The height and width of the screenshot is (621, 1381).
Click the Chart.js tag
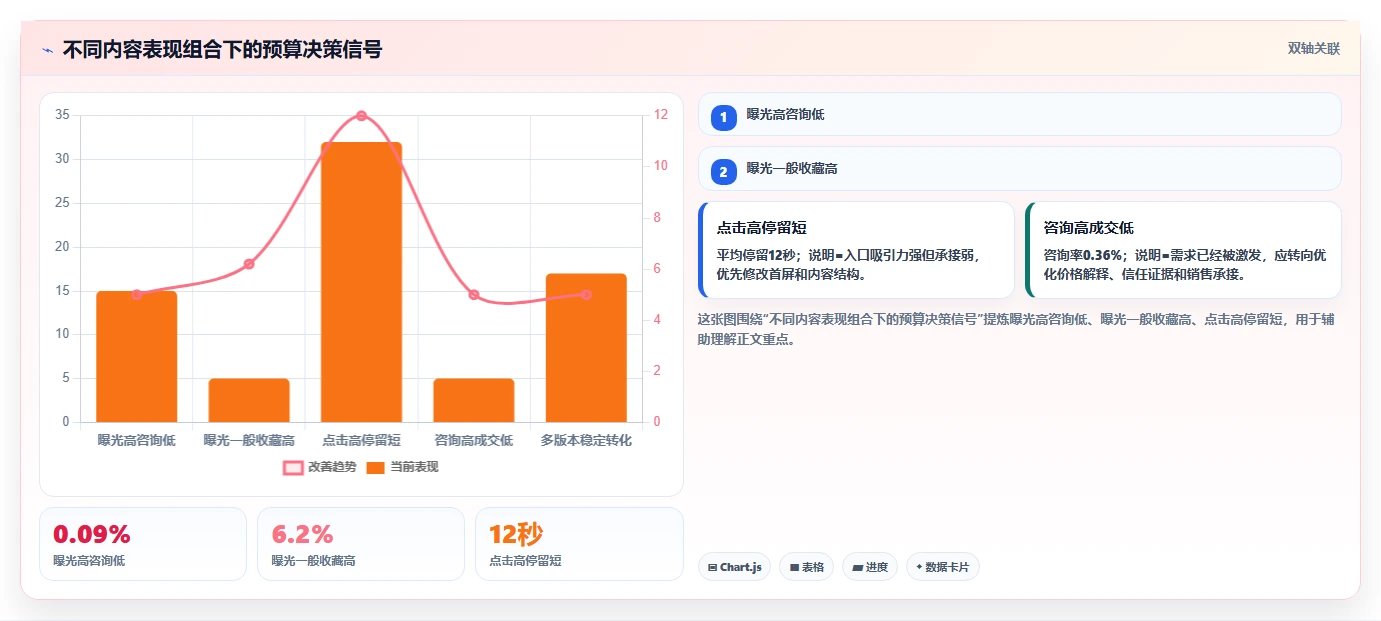pyautogui.click(x=734, y=567)
